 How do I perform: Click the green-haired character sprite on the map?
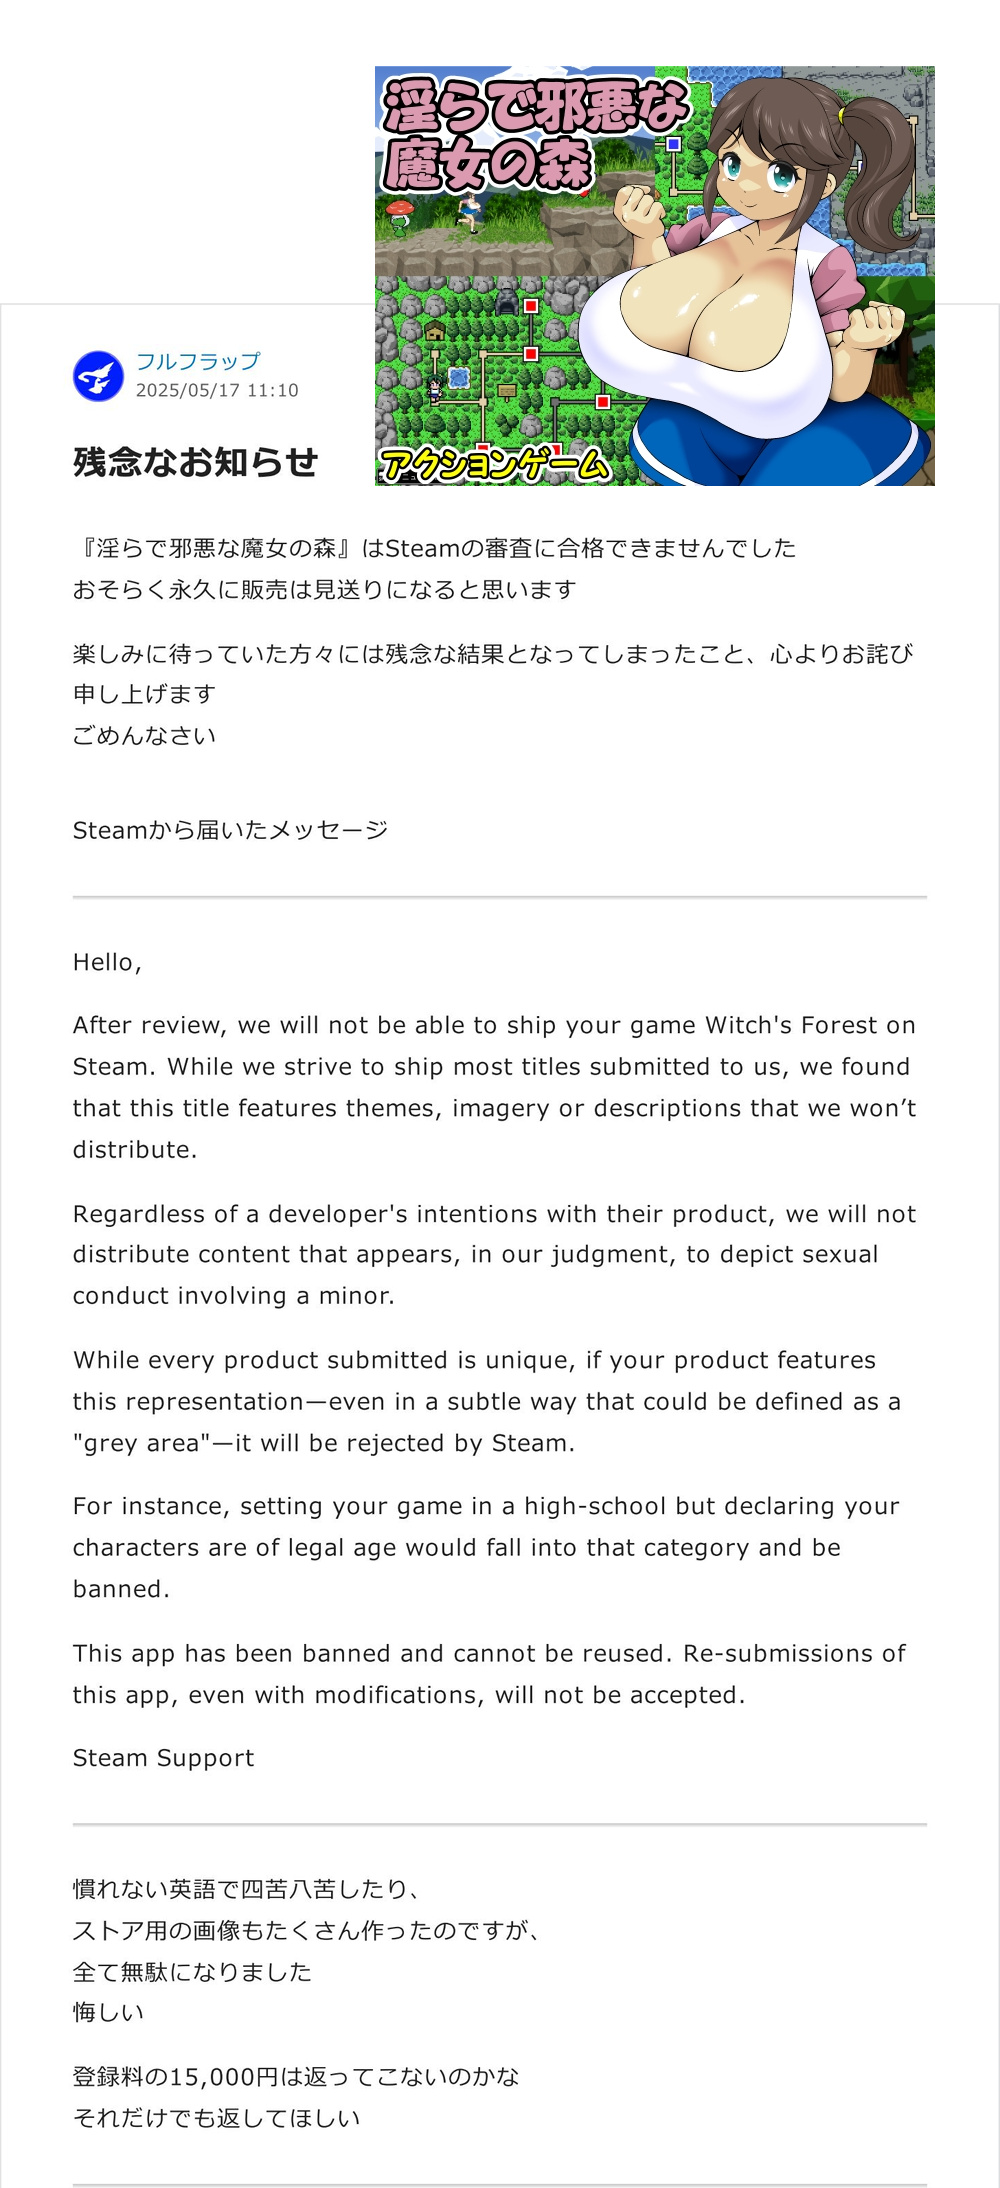(x=435, y=389)
